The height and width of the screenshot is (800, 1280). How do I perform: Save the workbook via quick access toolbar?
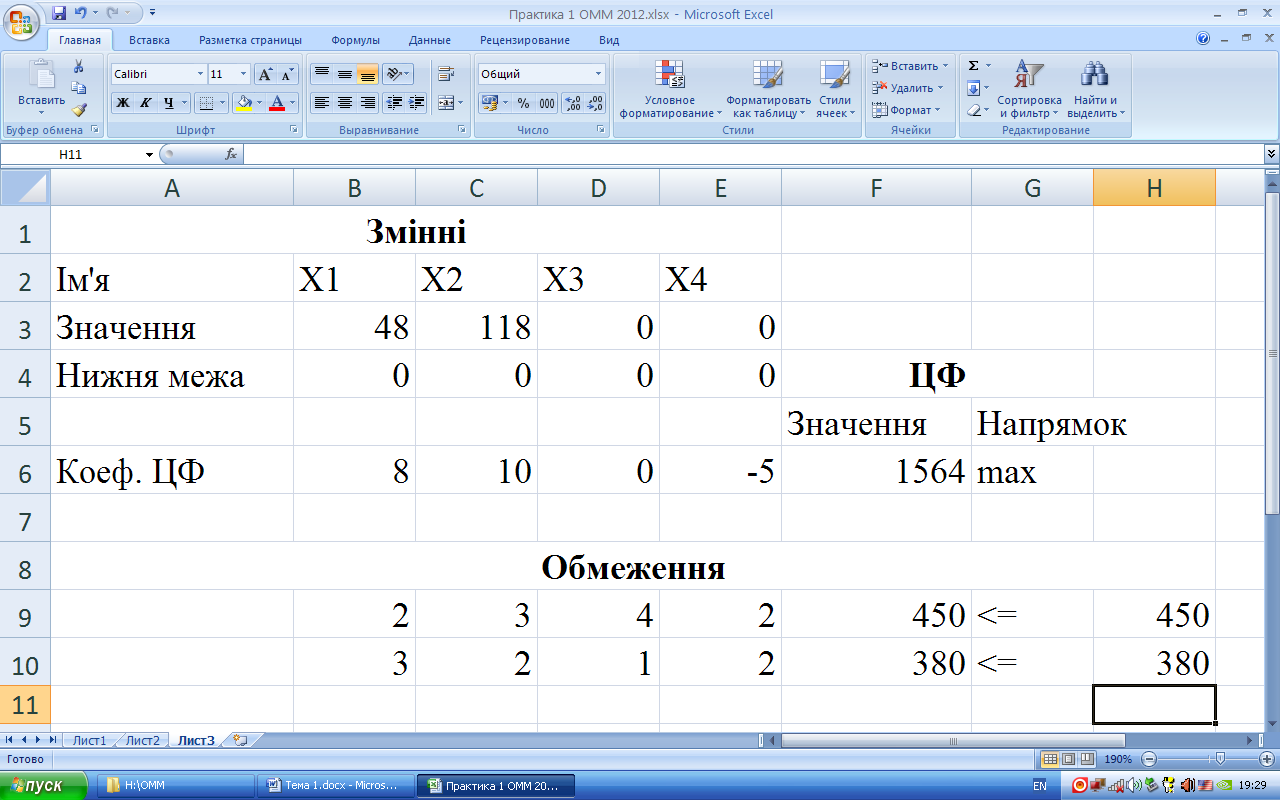point(58,14)
